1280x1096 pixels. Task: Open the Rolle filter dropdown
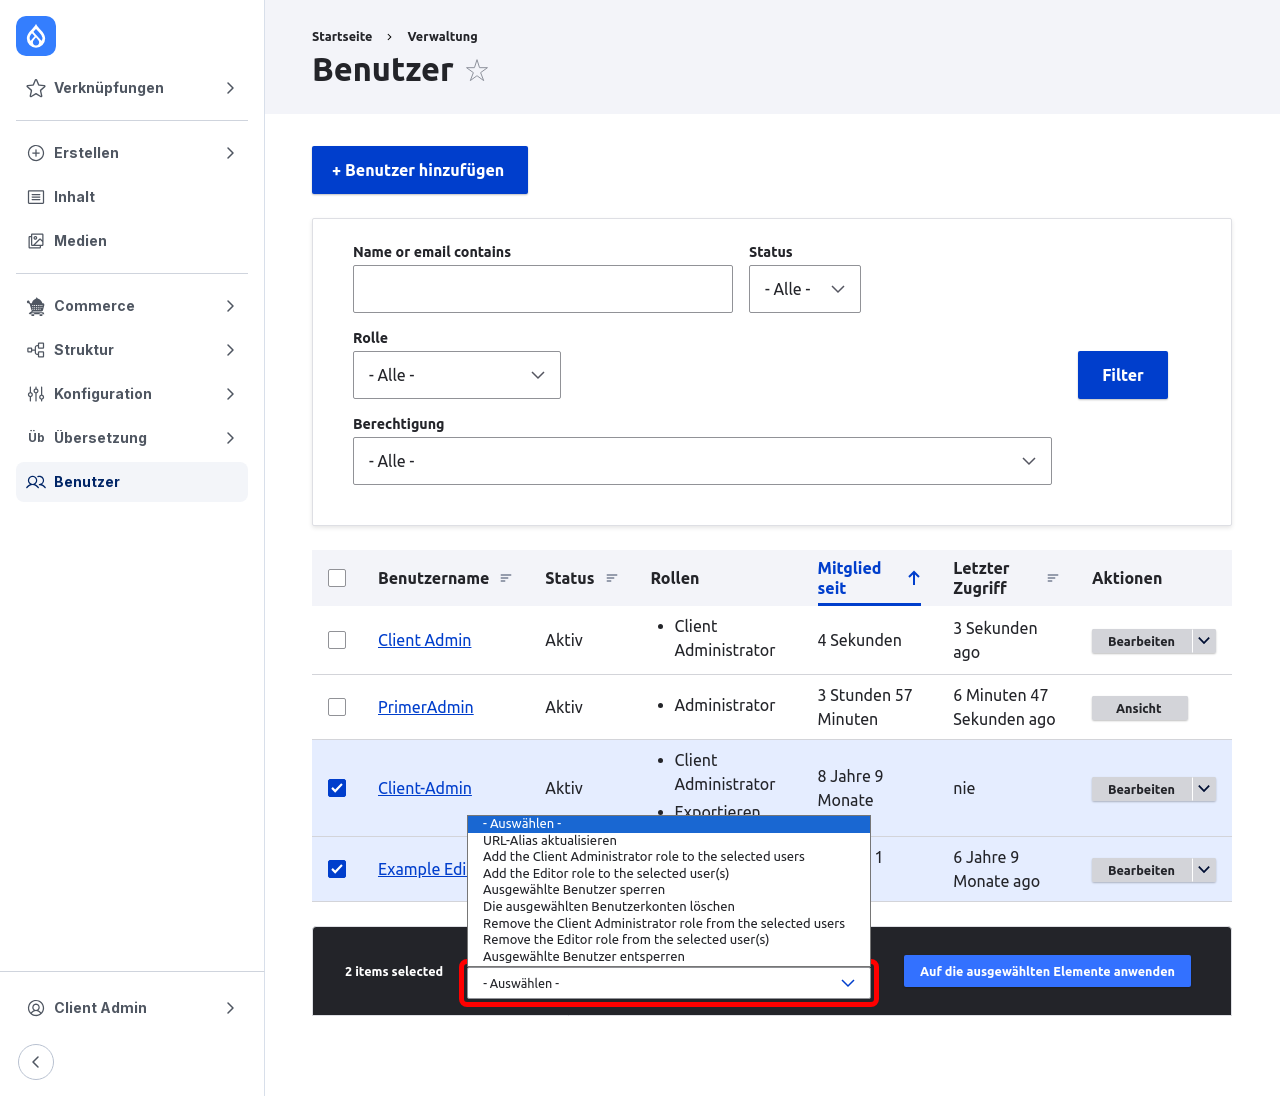tap(456, 375)
